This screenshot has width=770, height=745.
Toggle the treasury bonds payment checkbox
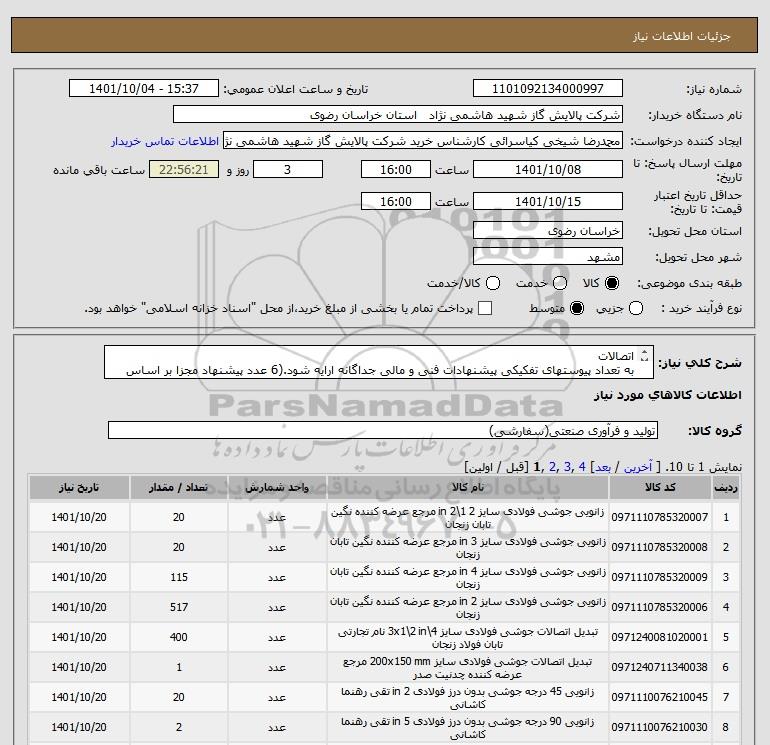486,309
